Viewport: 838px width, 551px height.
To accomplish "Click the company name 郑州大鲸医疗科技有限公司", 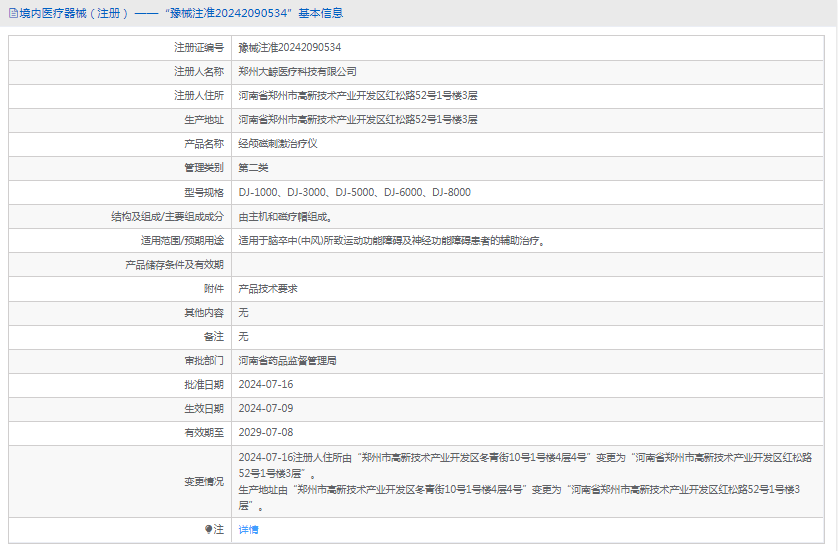I will click(x=297, y=71).
